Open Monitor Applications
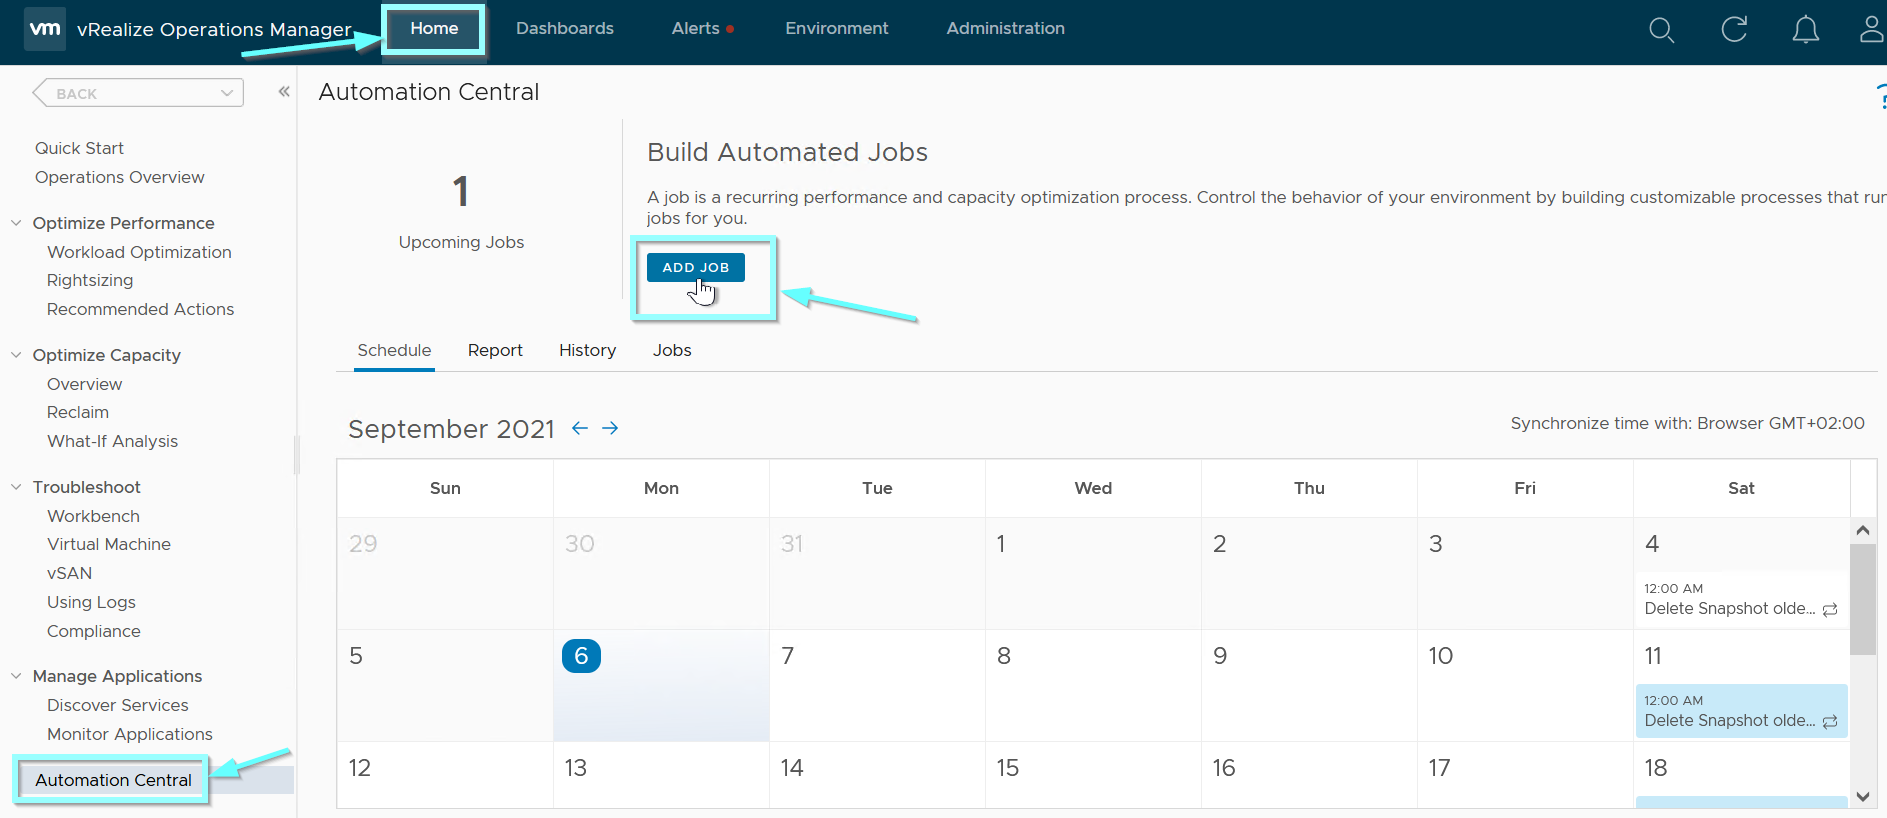1887x818 pixels. [130, 734]
